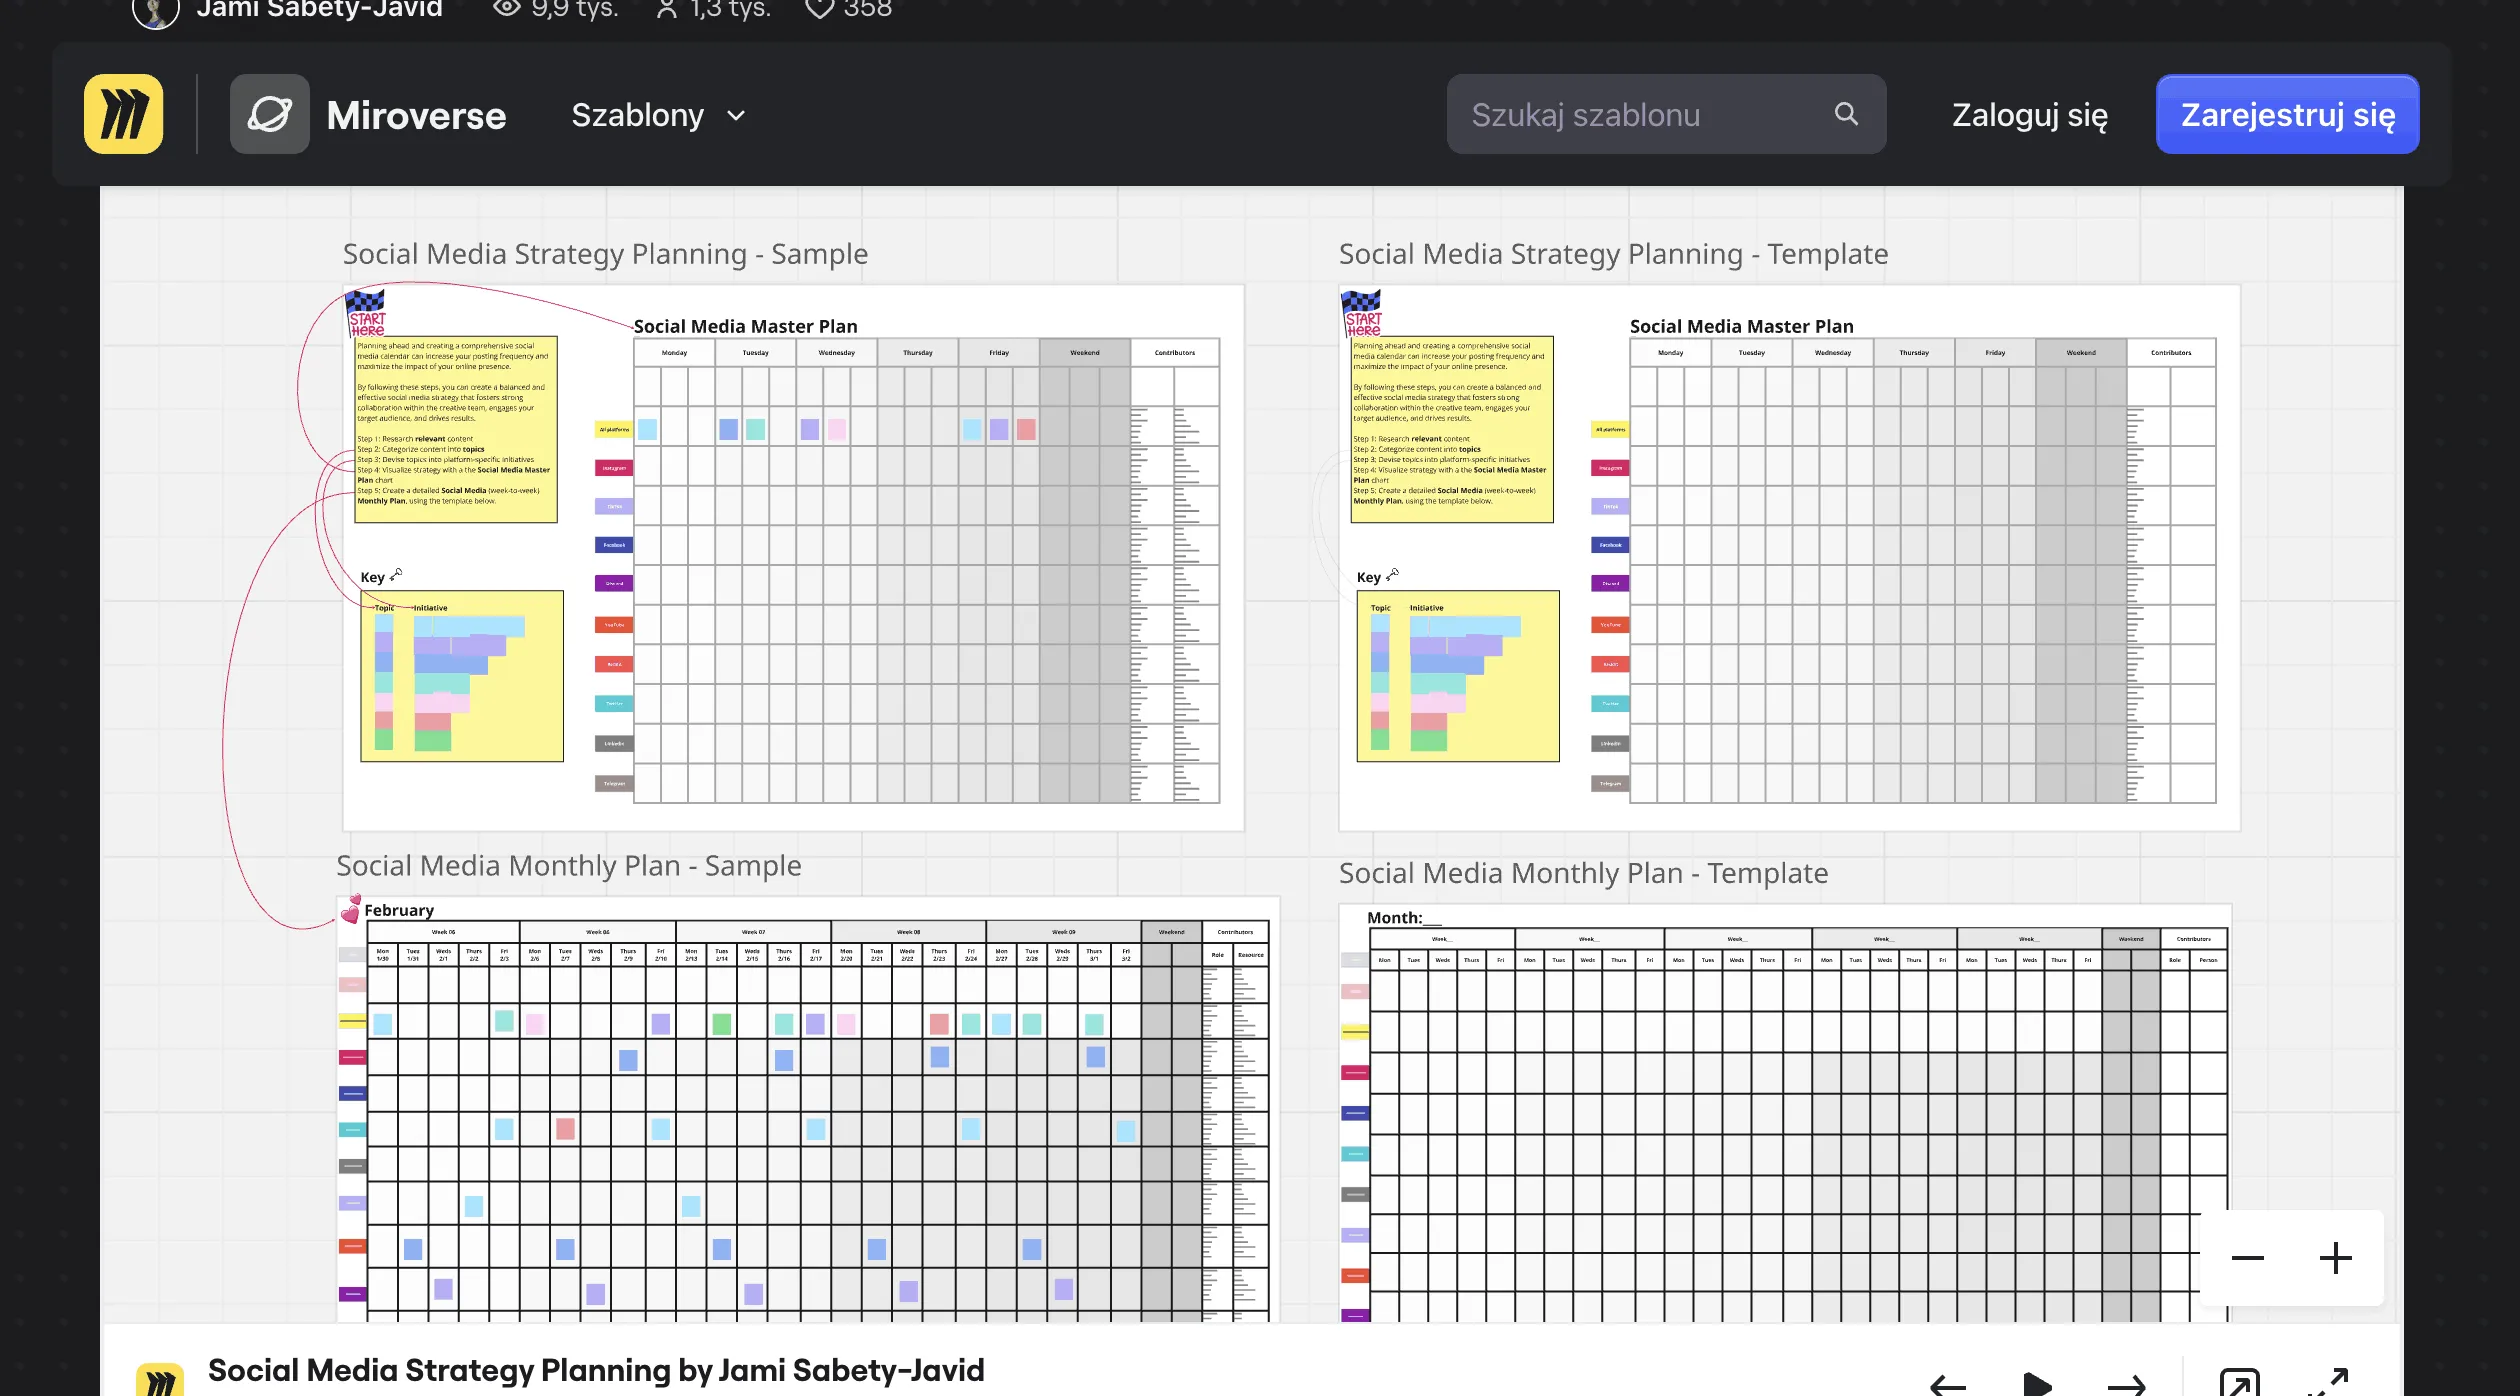The height and width of the screenshot is (1396, 2520).
Task: Click the yellow instructions note in Template frame
Action: click(1452, 429)
